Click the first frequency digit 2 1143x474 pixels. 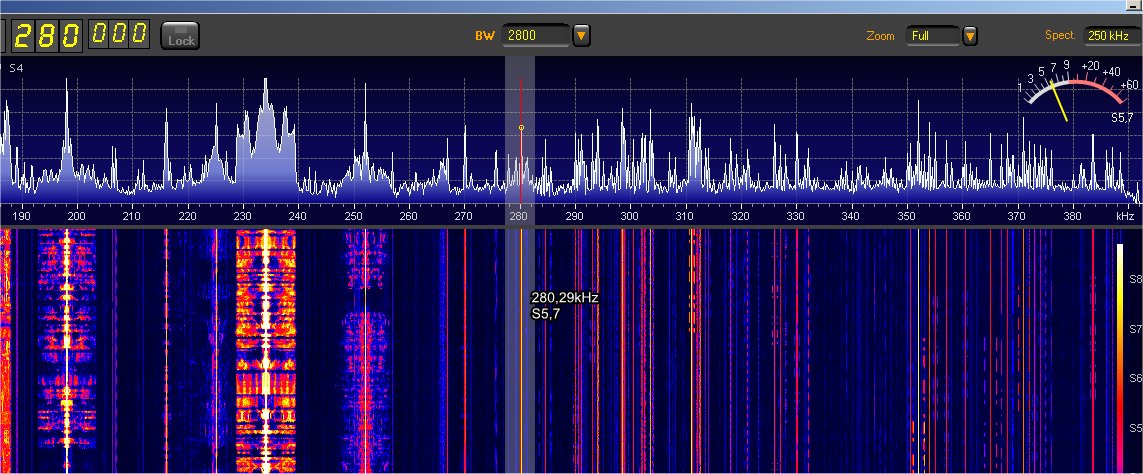22,36
